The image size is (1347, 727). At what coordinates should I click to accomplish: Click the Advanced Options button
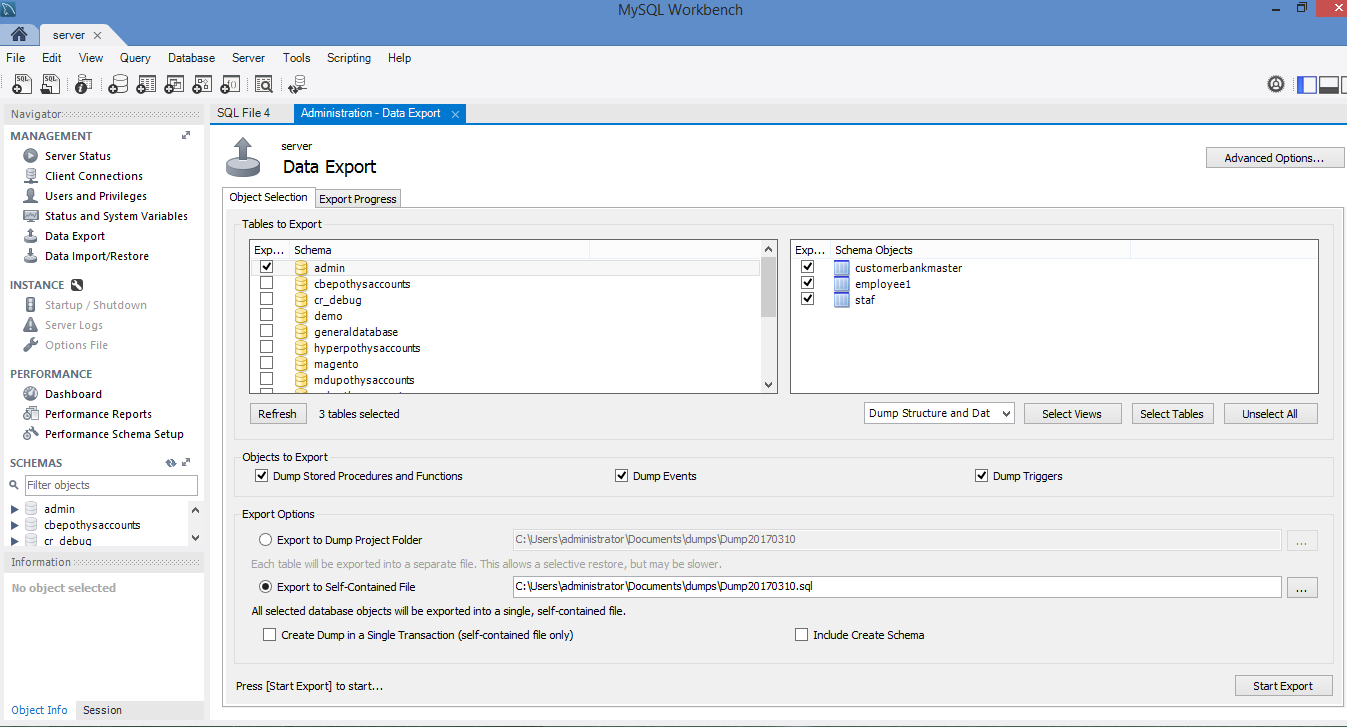click(x=1275, y=158)
